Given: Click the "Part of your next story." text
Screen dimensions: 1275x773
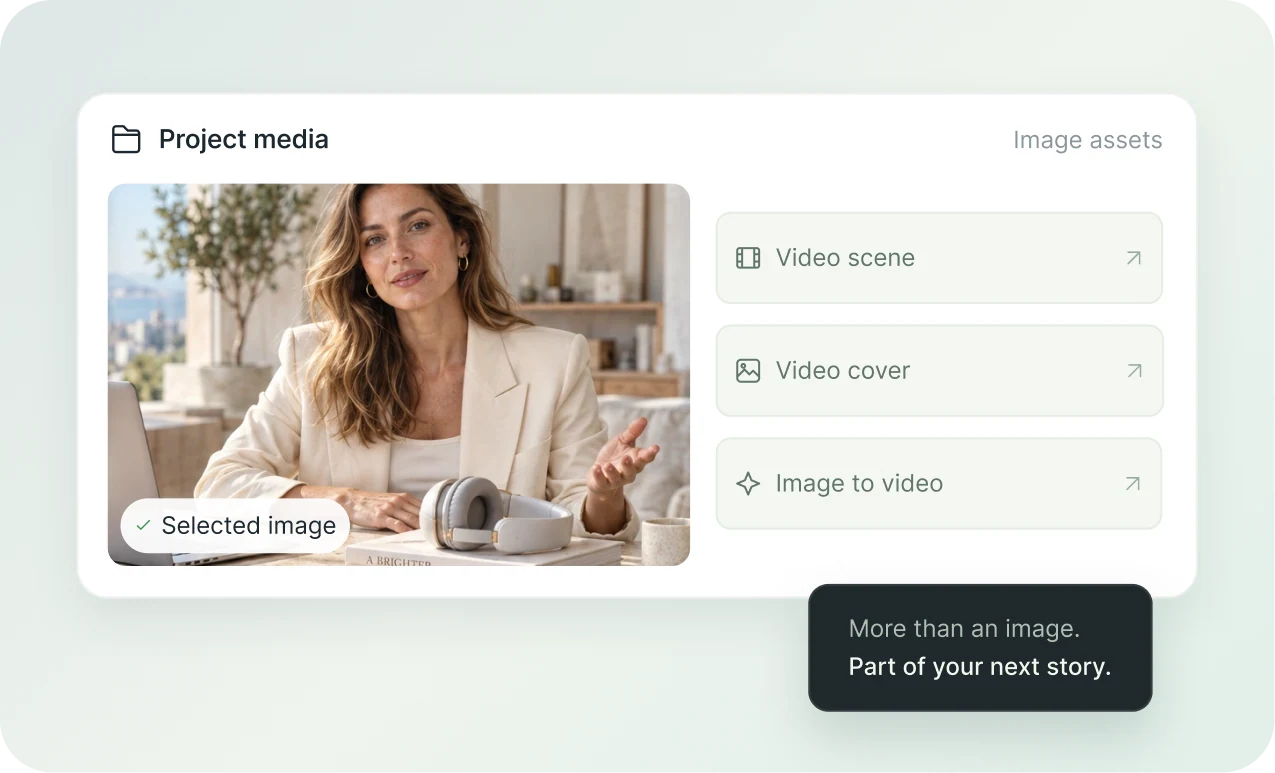Looking at the screenshot, I should pos(980,667).
